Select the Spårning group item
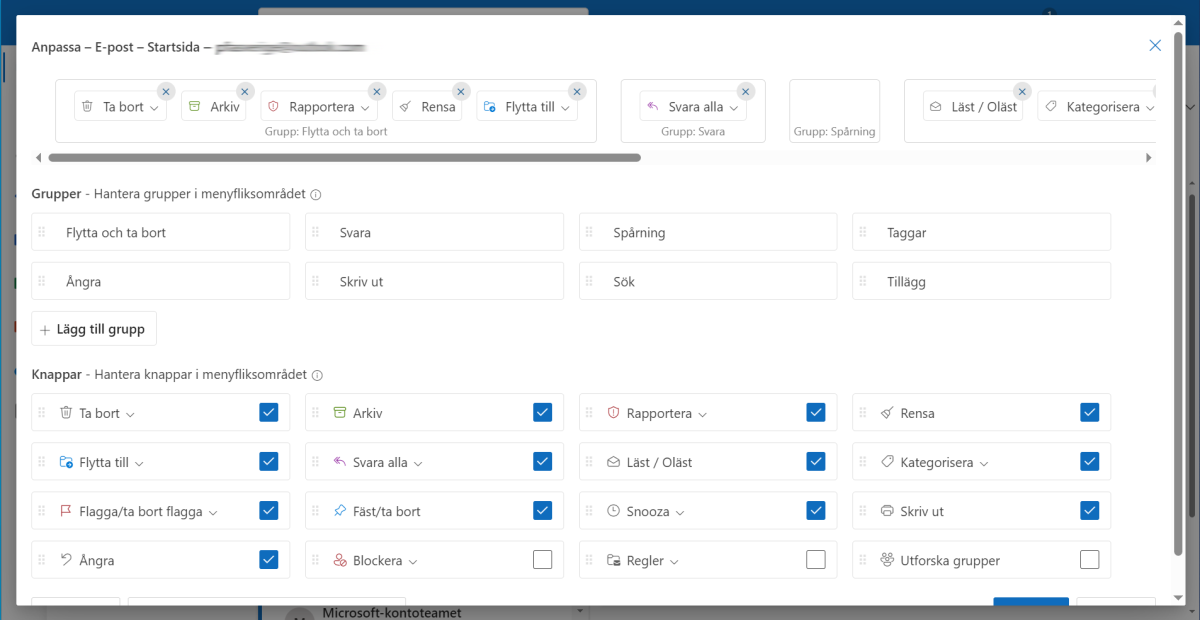 707,232
